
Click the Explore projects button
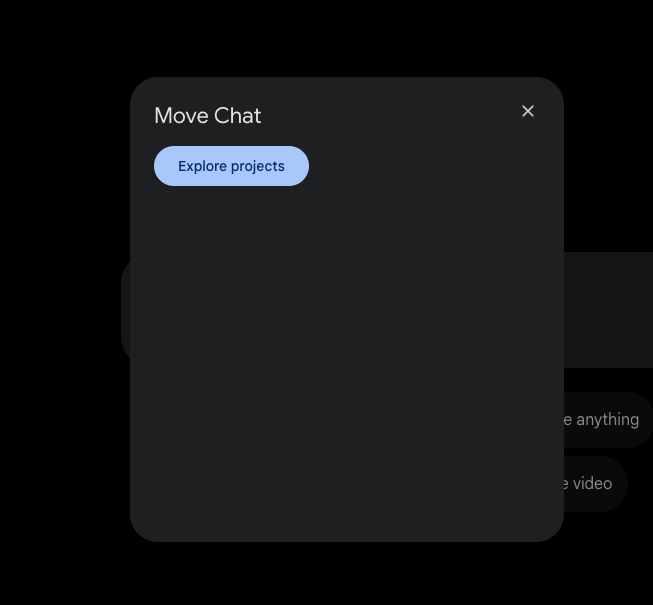[x=231, y=166]
